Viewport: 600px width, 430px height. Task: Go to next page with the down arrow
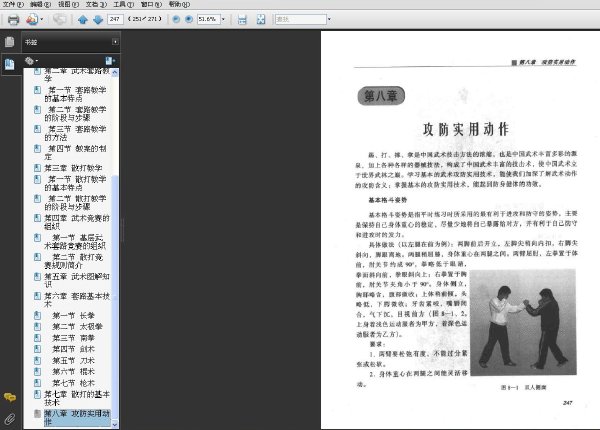98,20
